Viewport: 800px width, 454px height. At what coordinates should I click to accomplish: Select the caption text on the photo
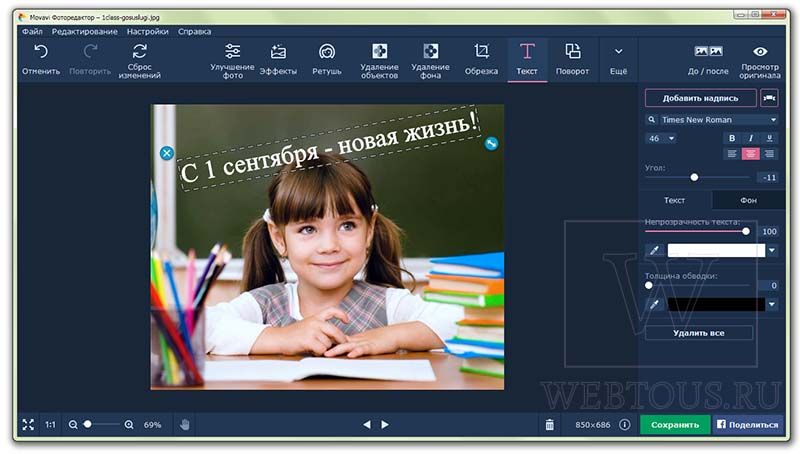click(x=330, y=147)
